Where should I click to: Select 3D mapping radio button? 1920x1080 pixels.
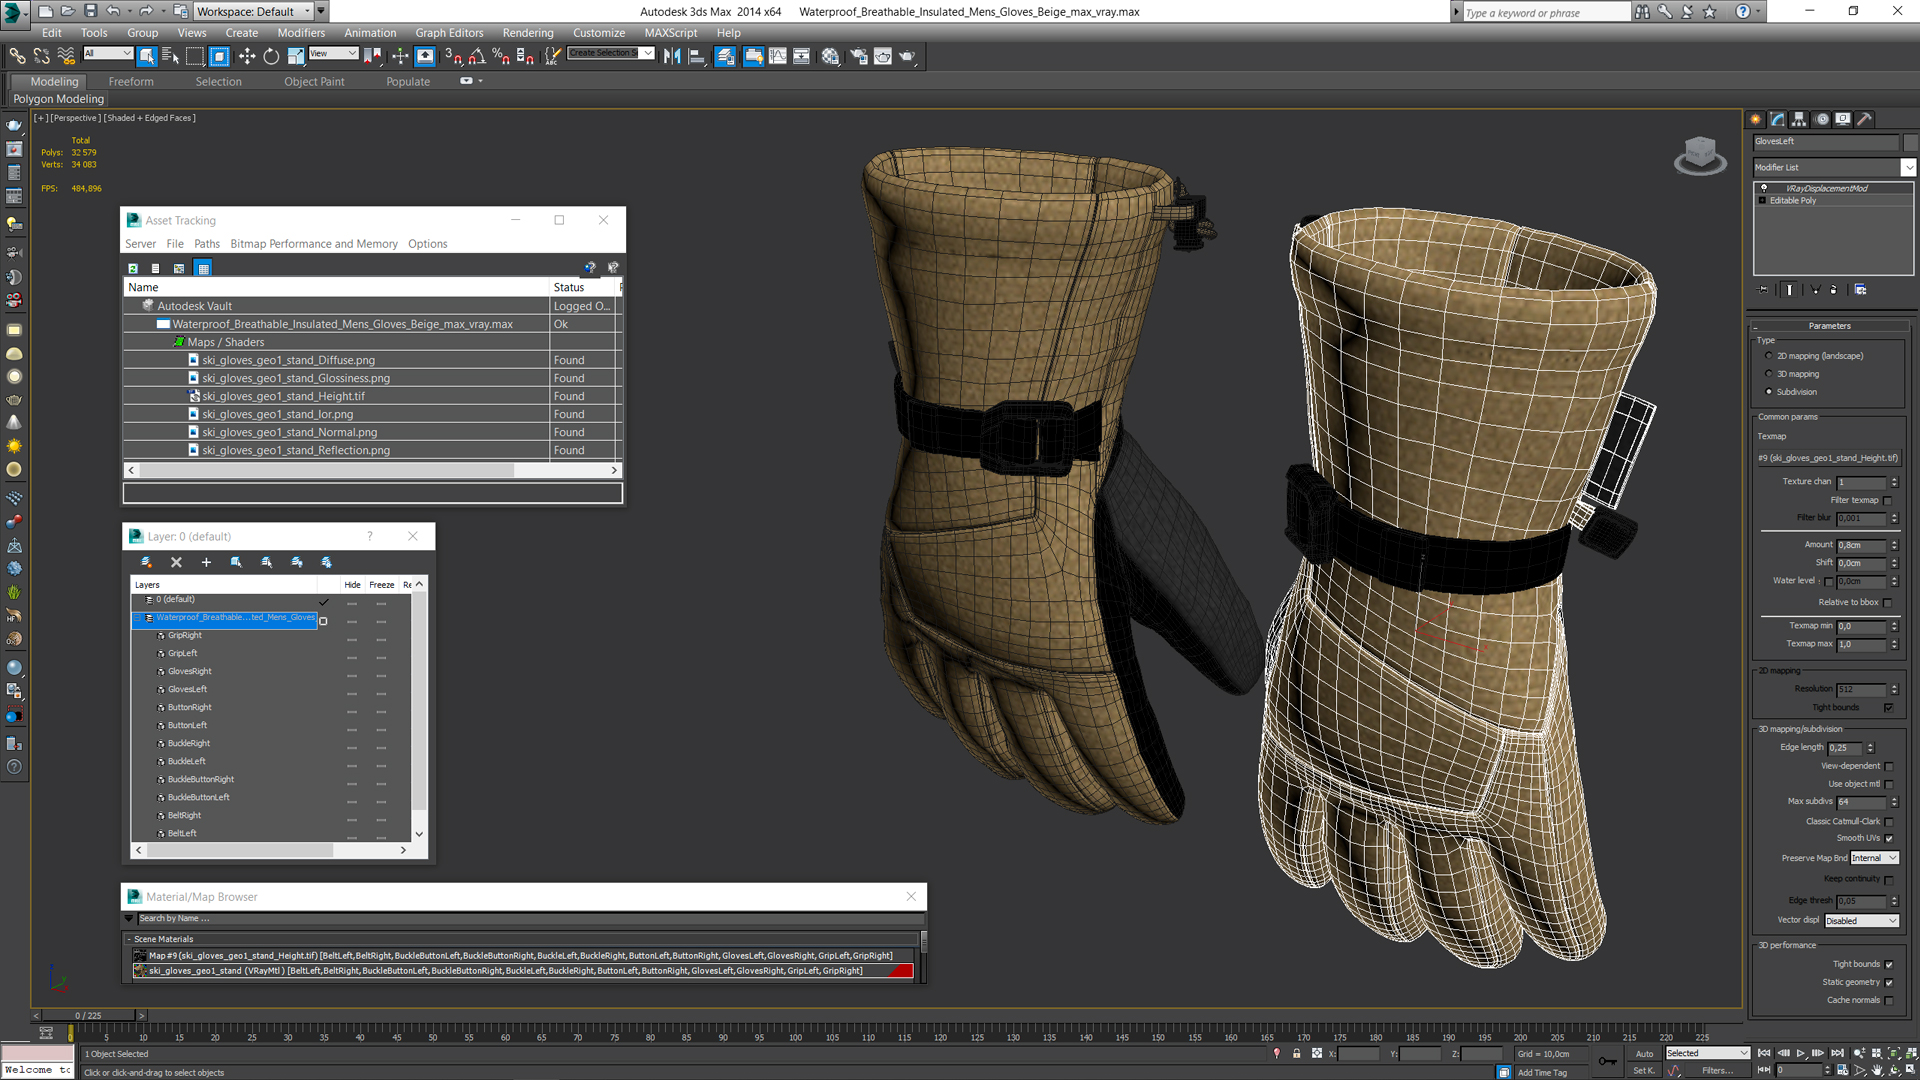click(x=1769, y=374)
